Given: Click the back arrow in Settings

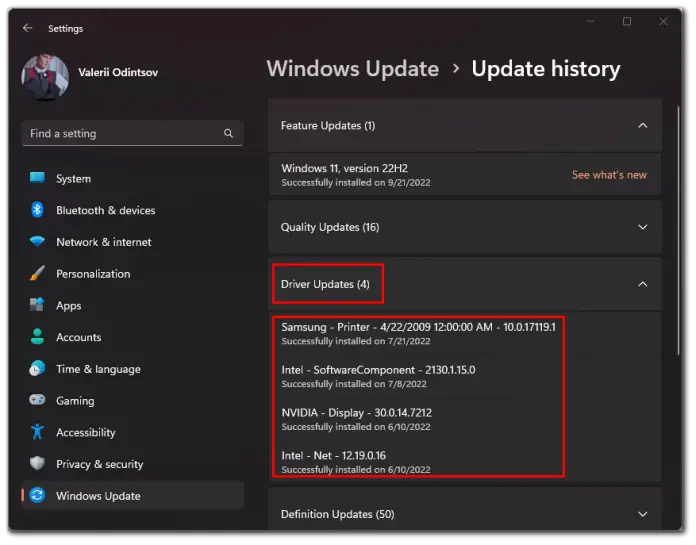Looking at the screenshot, I should (x=28, y=28).
